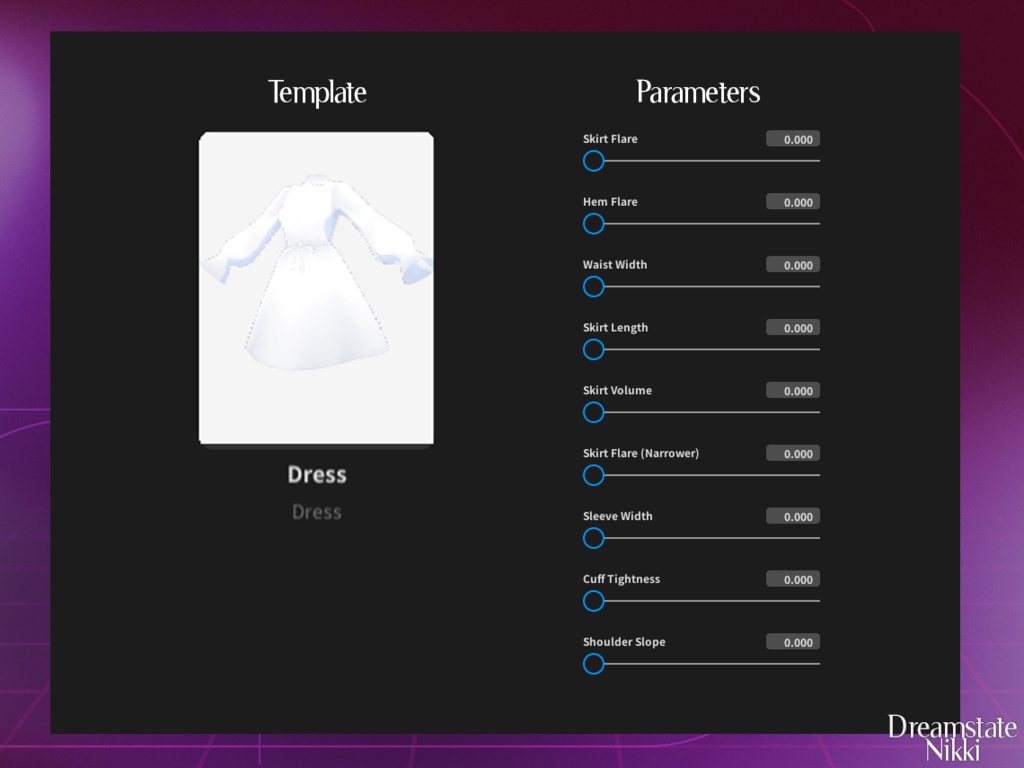Edit the Skirt Length value box

792,327
